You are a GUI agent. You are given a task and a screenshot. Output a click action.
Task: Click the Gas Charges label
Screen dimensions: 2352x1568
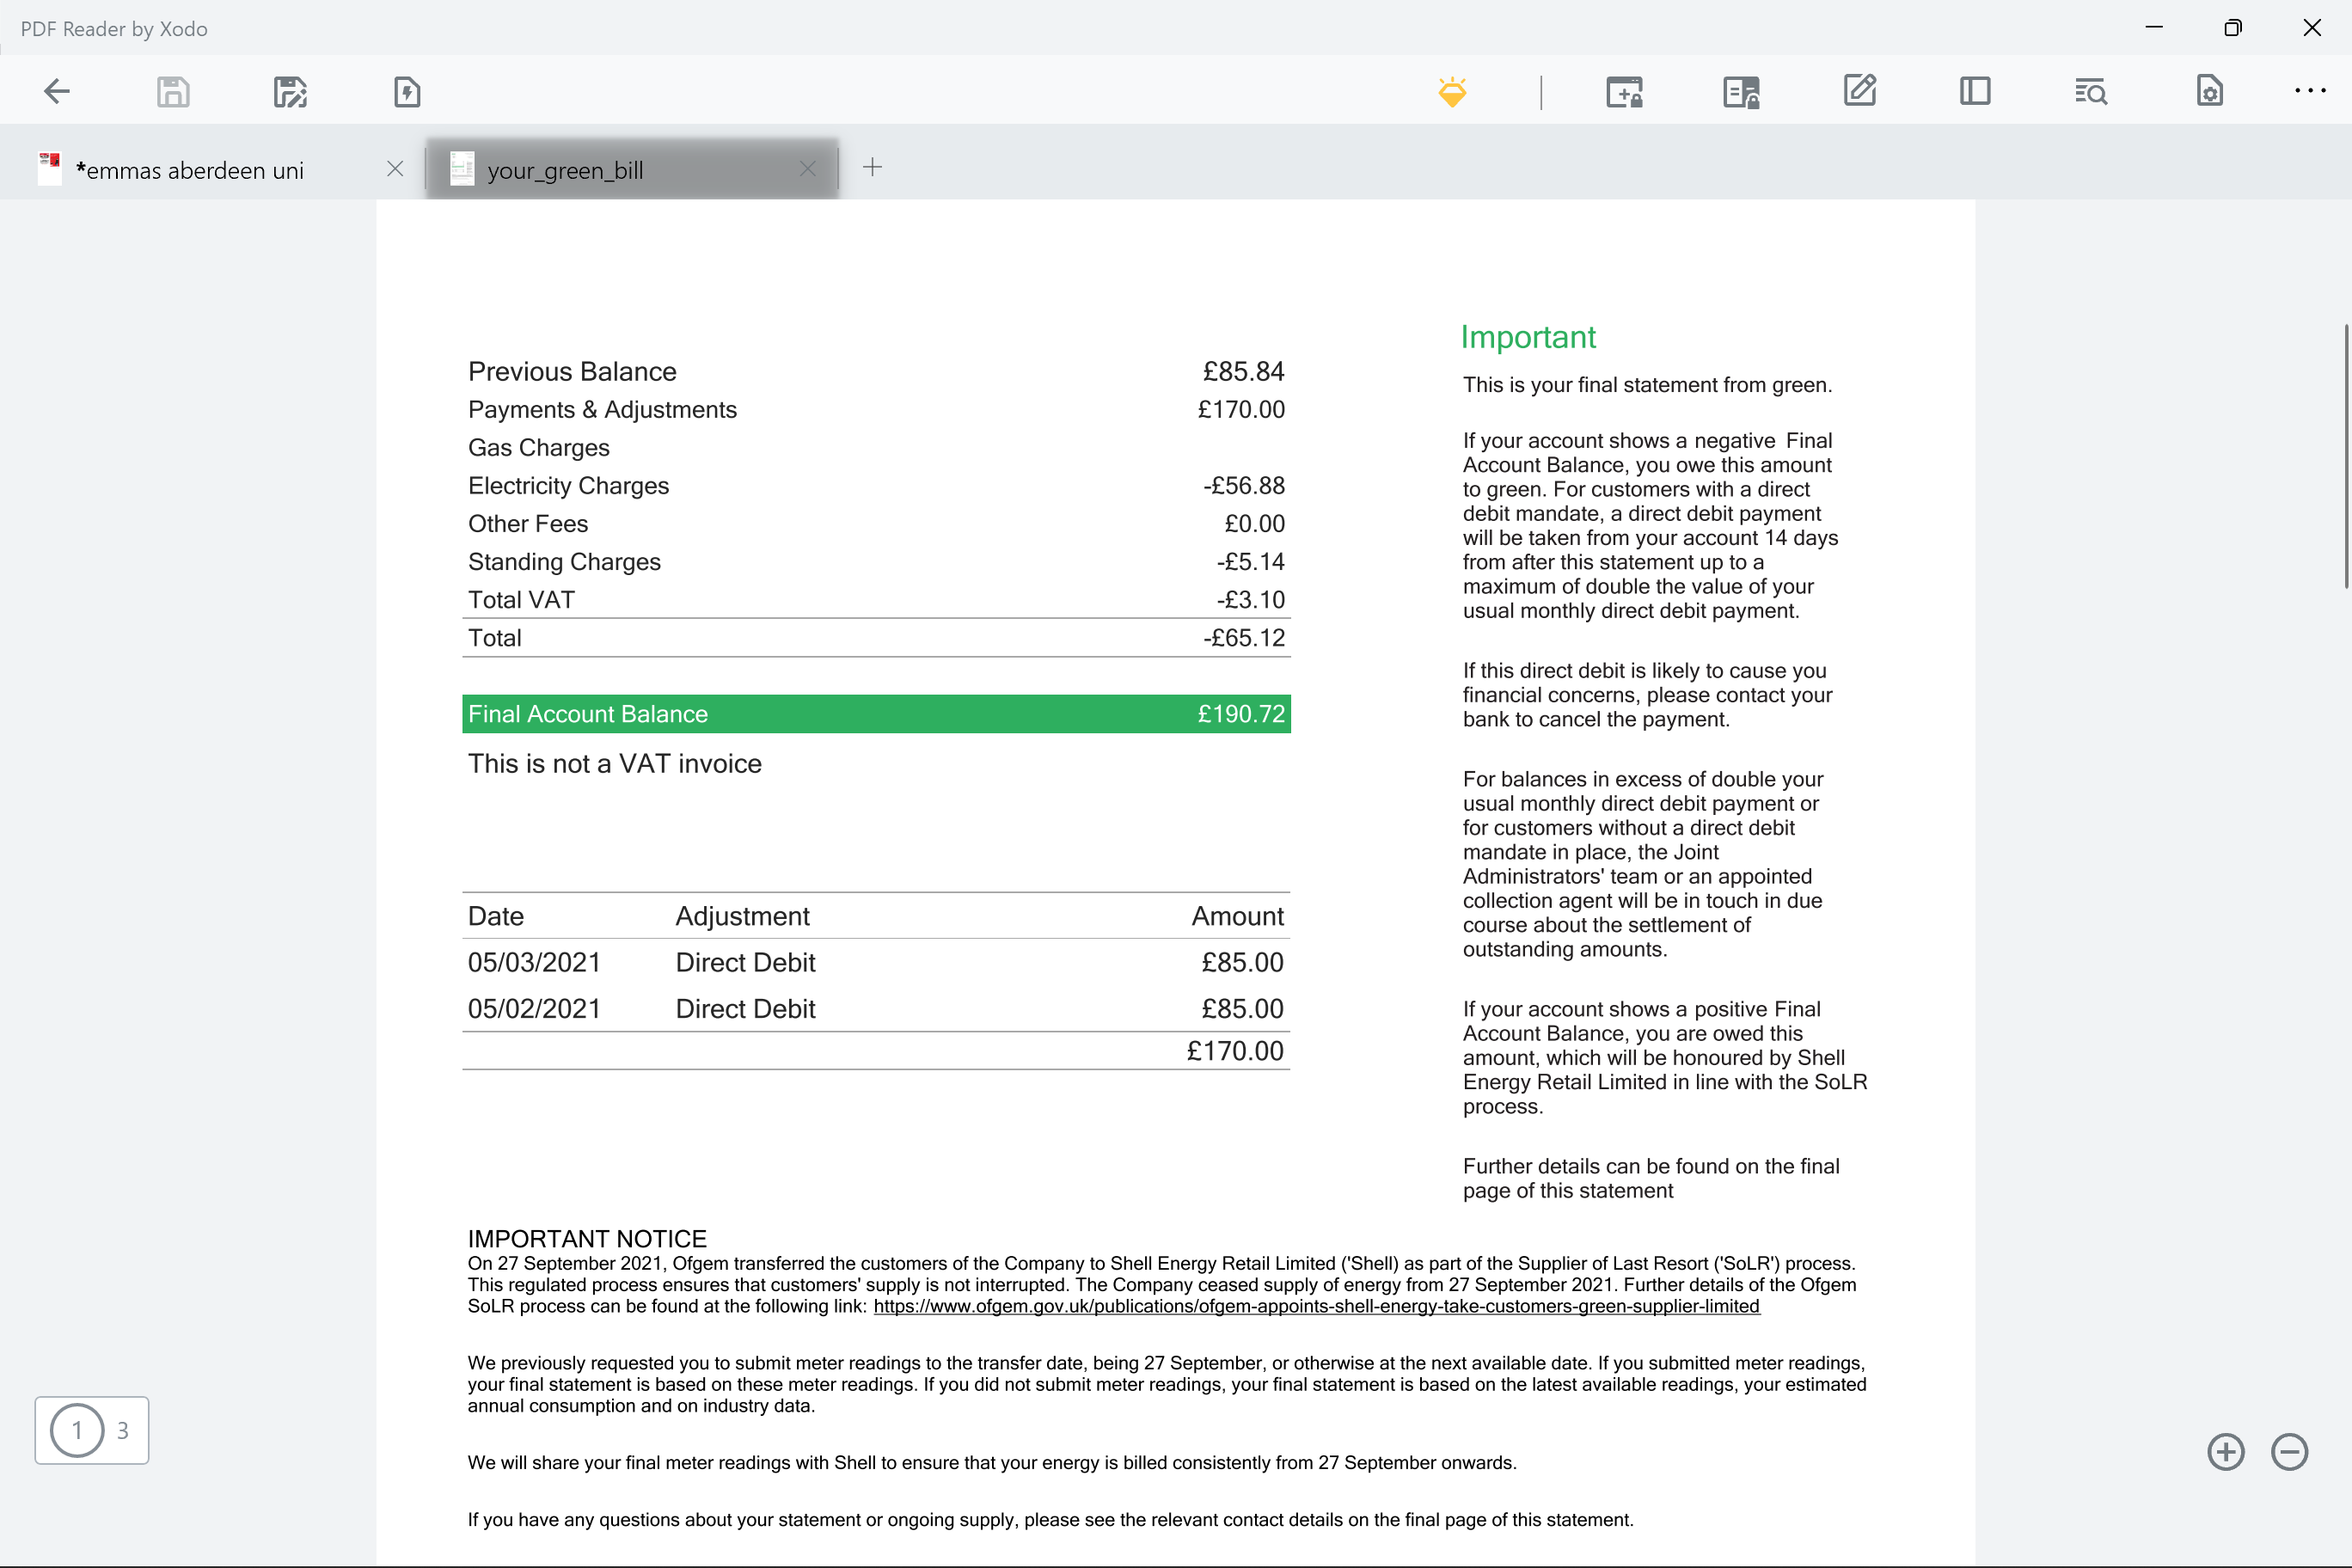click(538, 448)
